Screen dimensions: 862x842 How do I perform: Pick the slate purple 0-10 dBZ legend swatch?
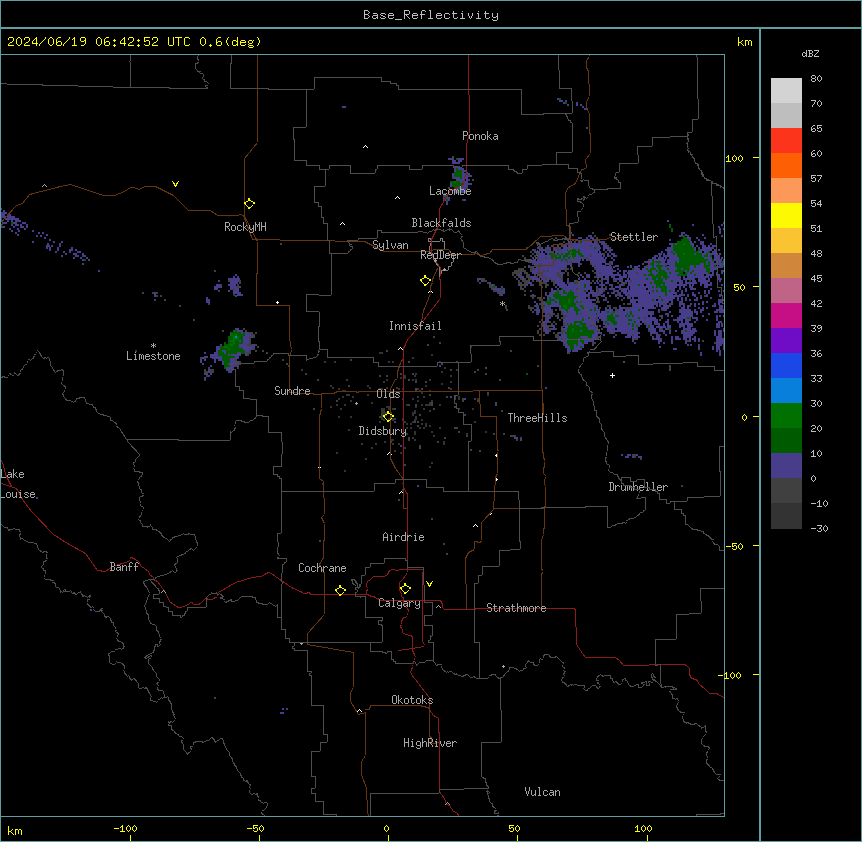coord(786,466)
